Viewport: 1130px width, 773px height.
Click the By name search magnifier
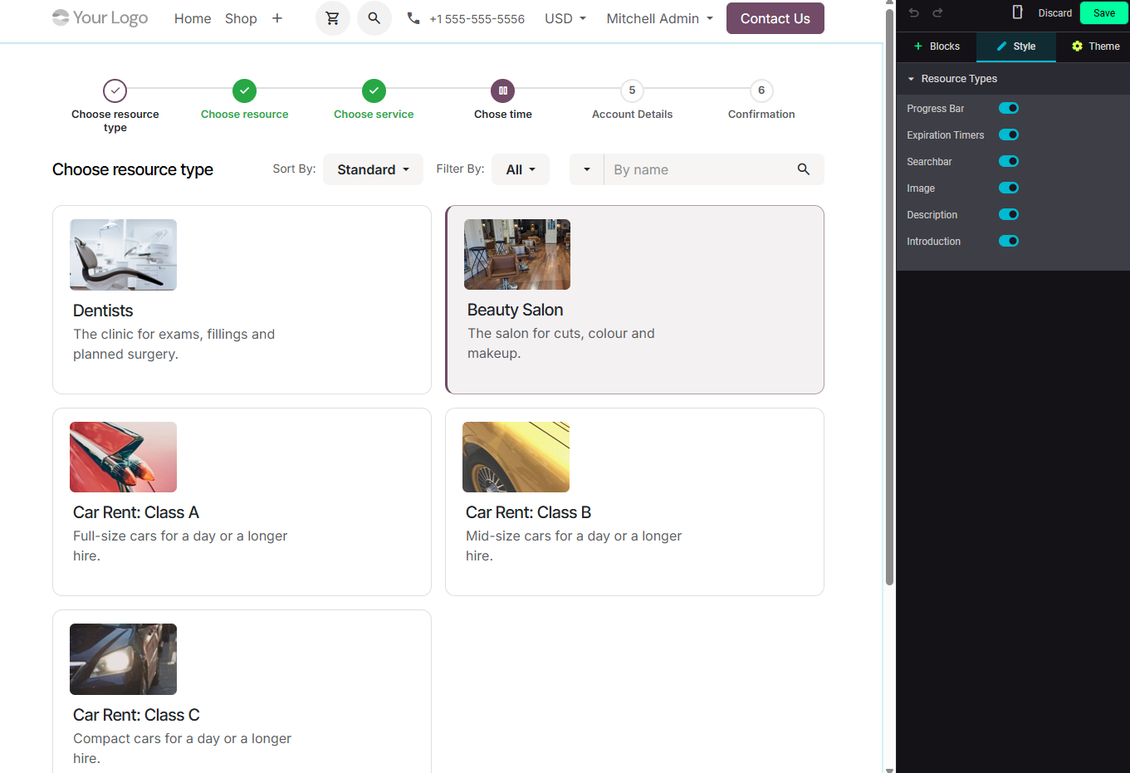803,169
